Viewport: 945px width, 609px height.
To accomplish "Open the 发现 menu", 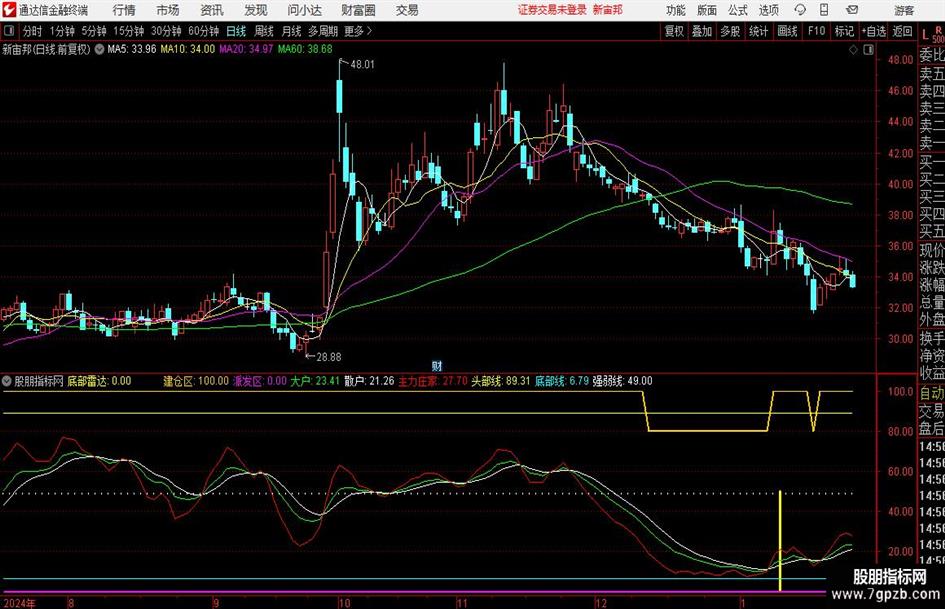I will pyautogui.click(x=256, y=10).
